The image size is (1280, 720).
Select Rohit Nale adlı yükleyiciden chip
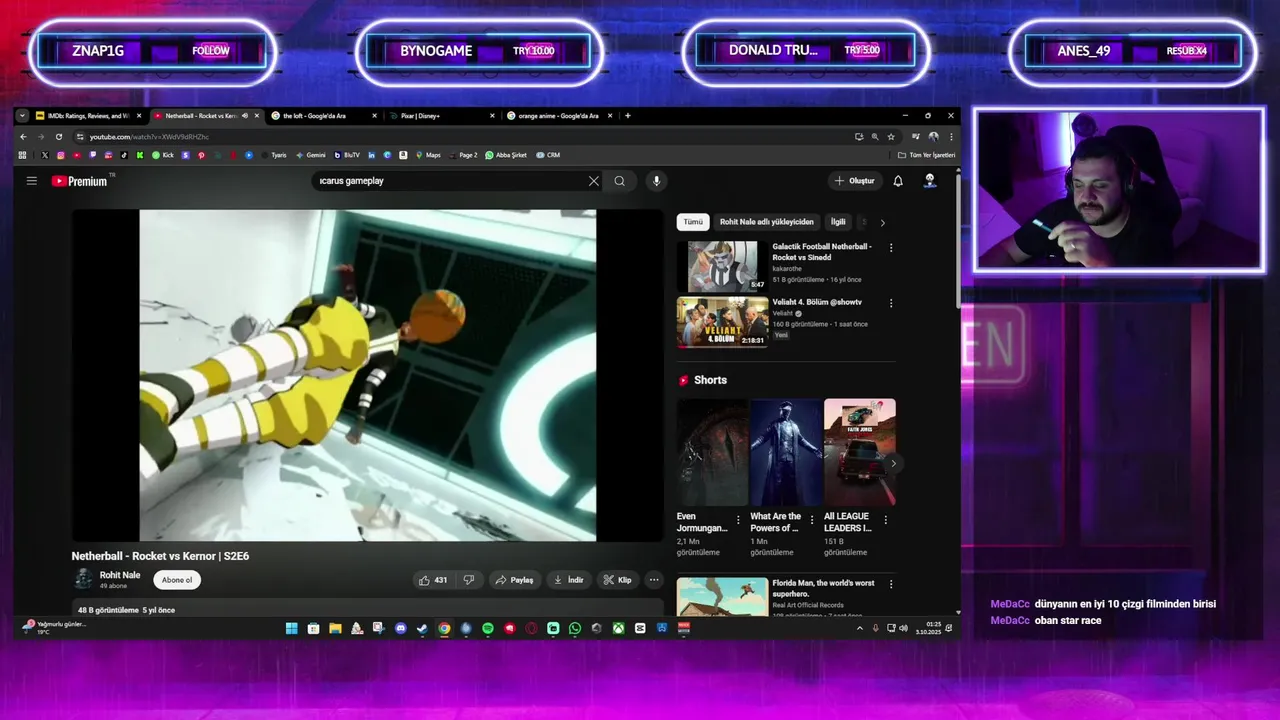[x=767, y=222]
